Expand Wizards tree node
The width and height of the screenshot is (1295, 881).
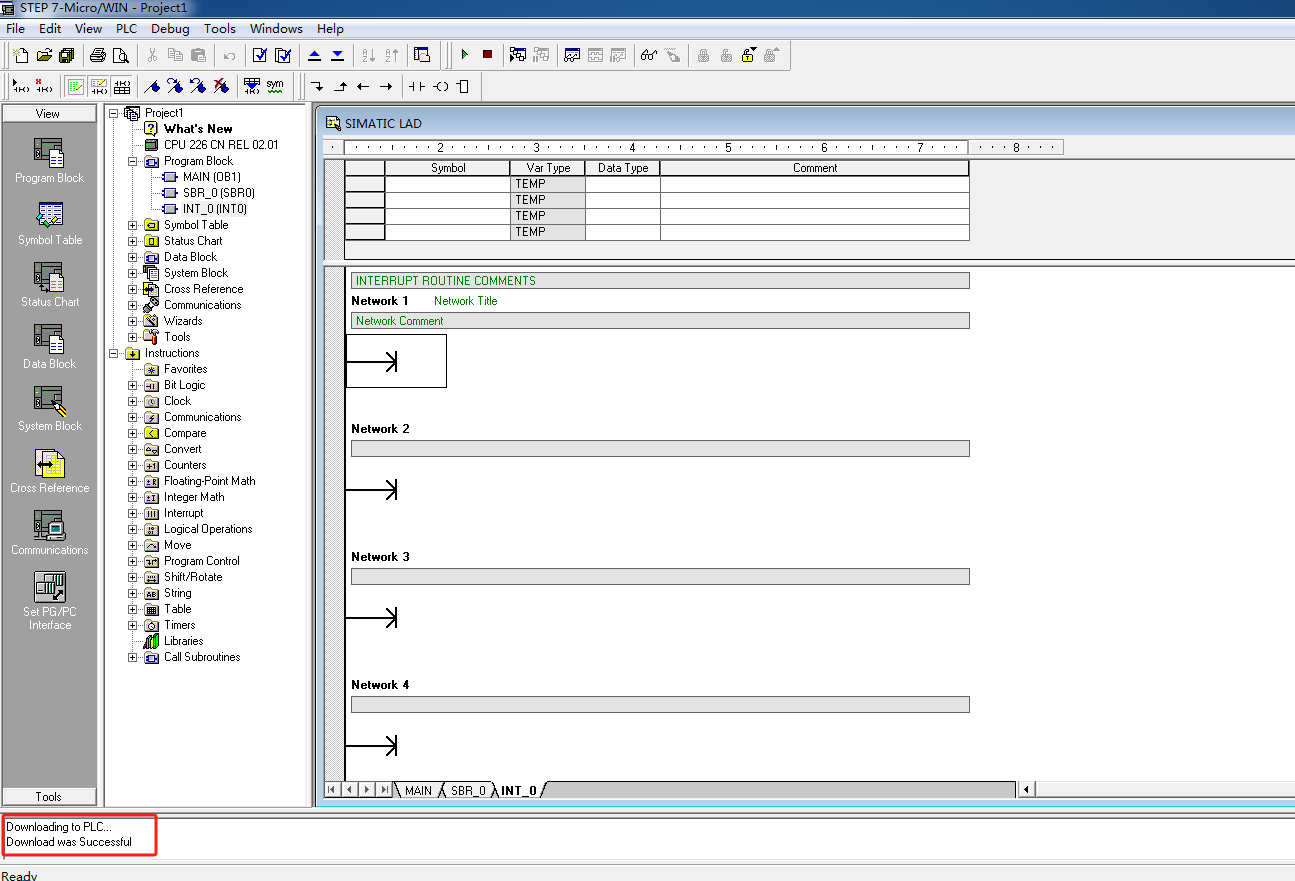(x=133, y=321)
